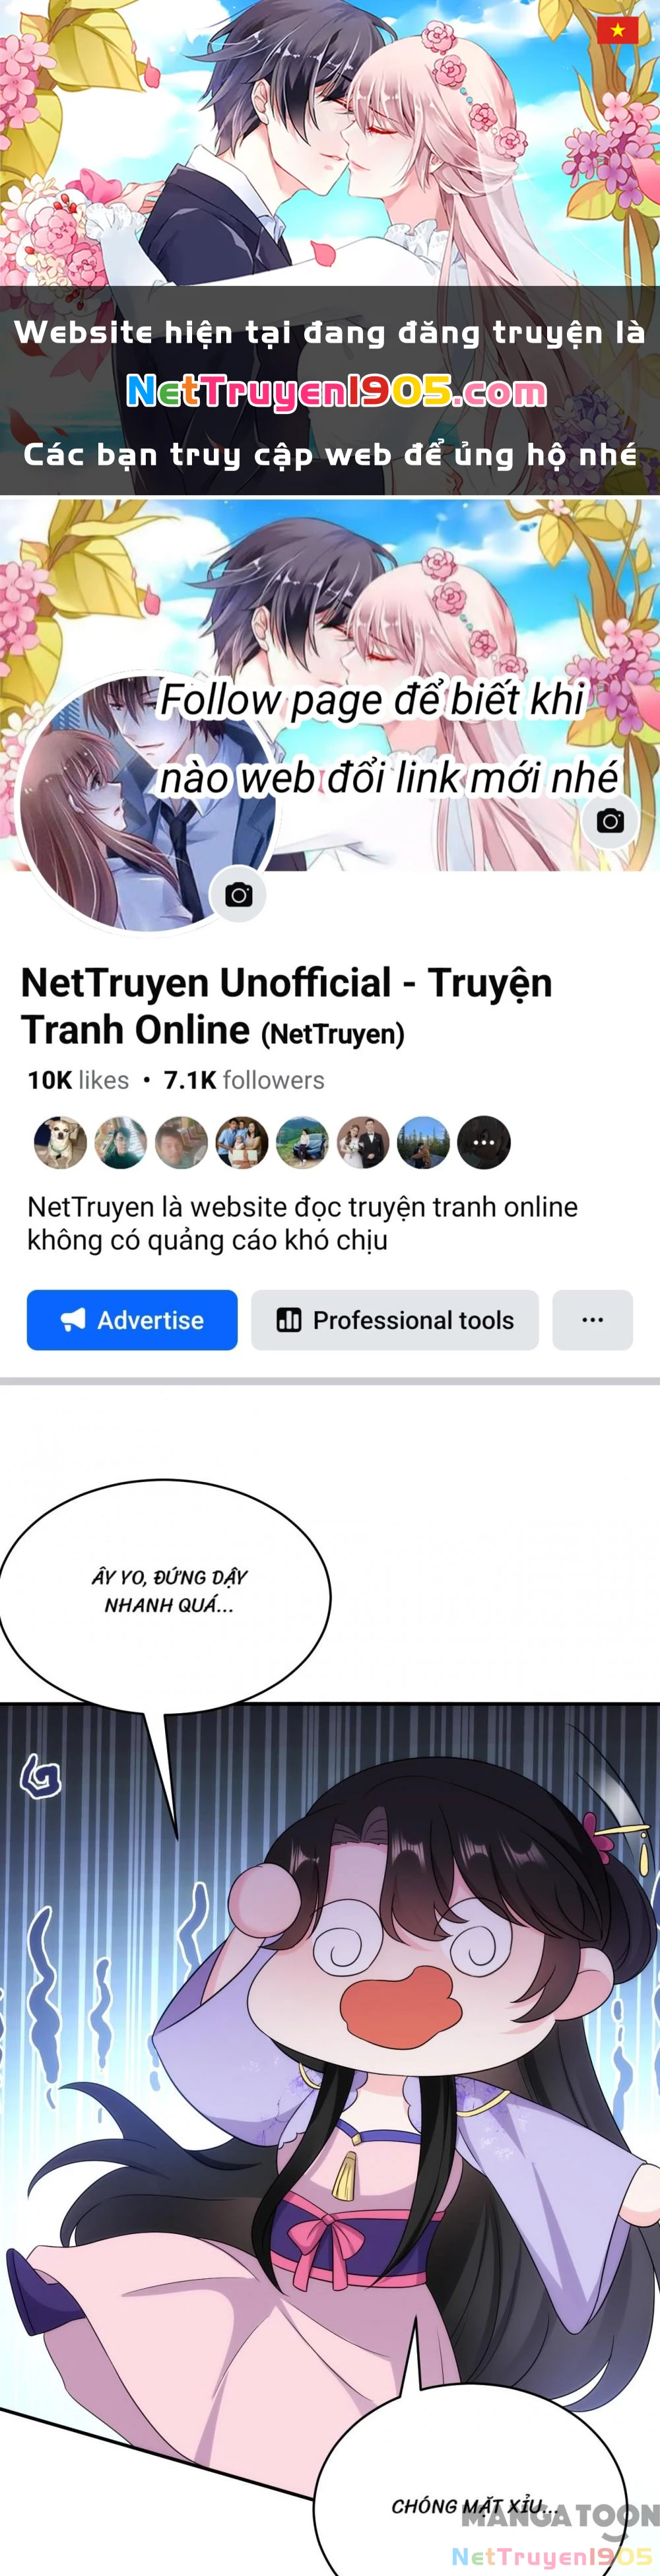Click the wedding couple follower avatar
Viewport: 660px width, 2576px height.
363,1142
